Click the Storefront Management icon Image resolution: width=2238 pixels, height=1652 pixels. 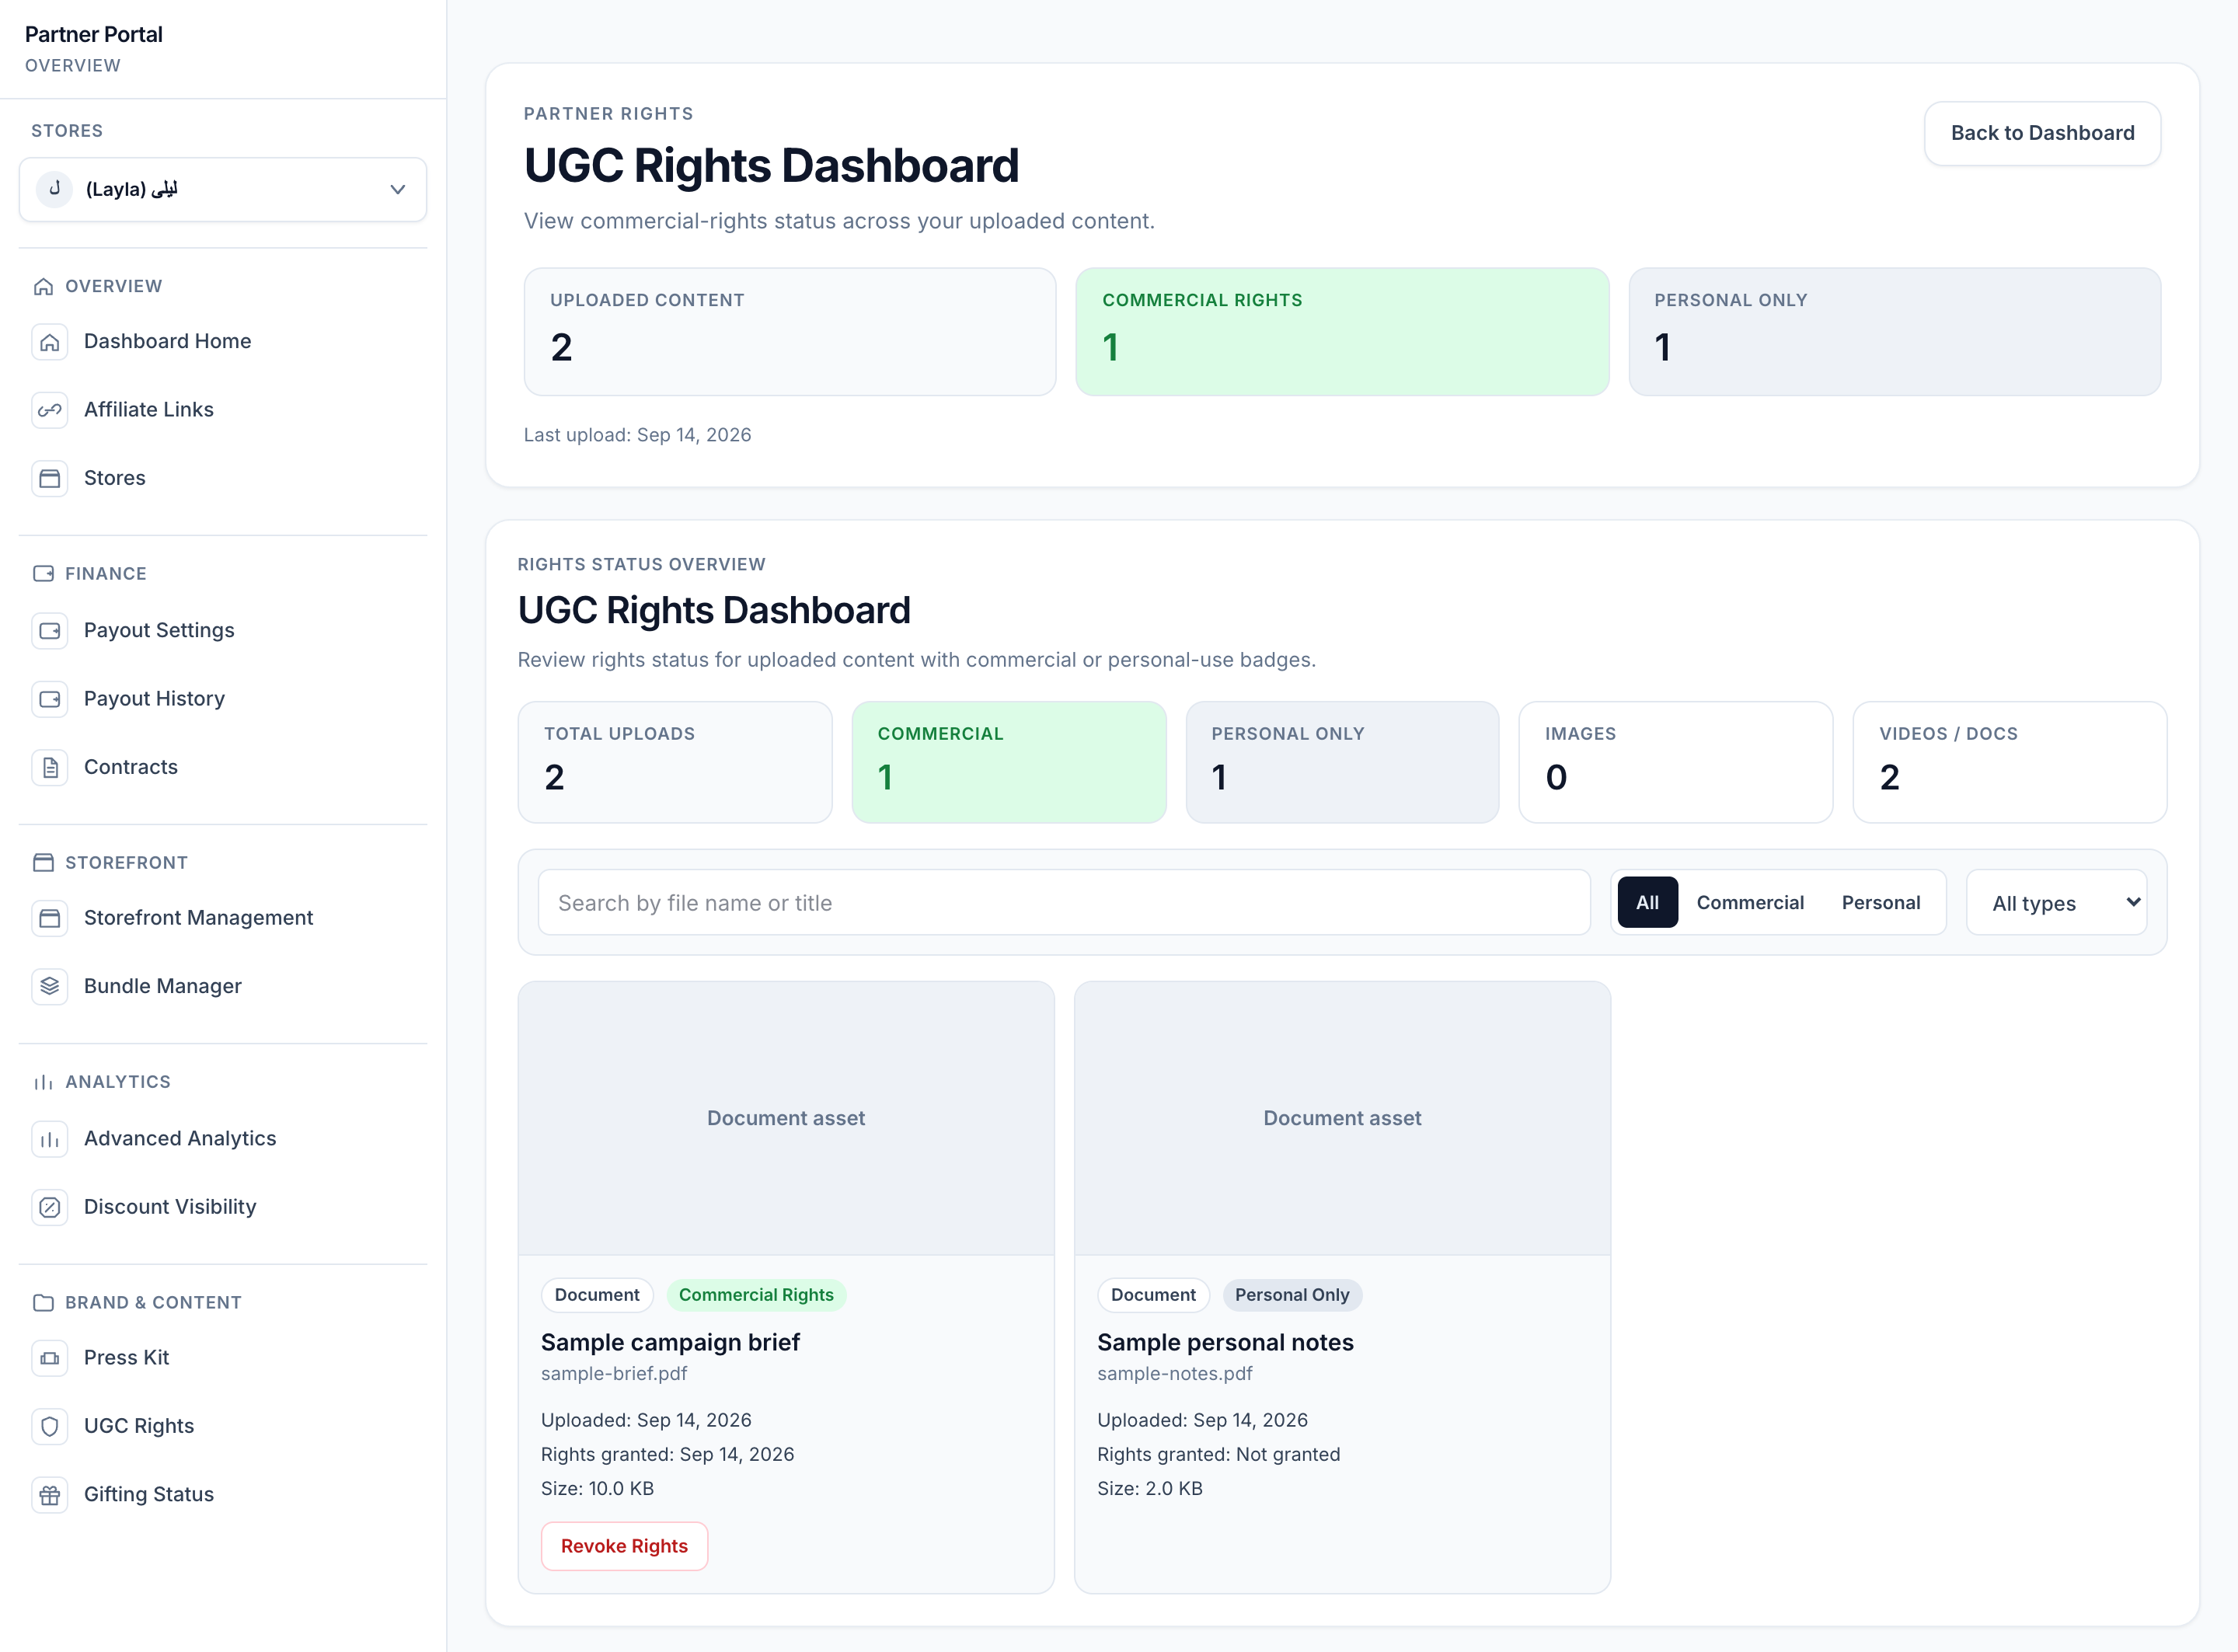coord(50,918)
